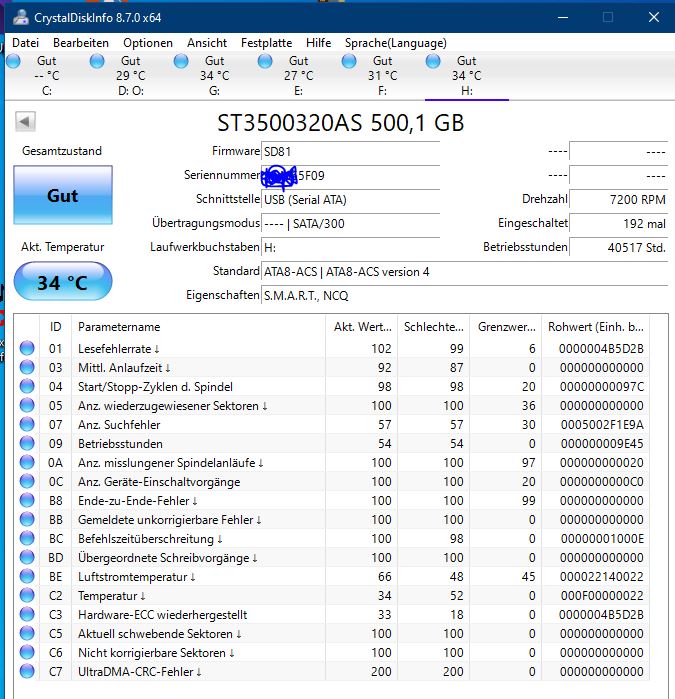Screen dimensions: 675x699
Task: Open the Optionen menu
Action: 148,43
